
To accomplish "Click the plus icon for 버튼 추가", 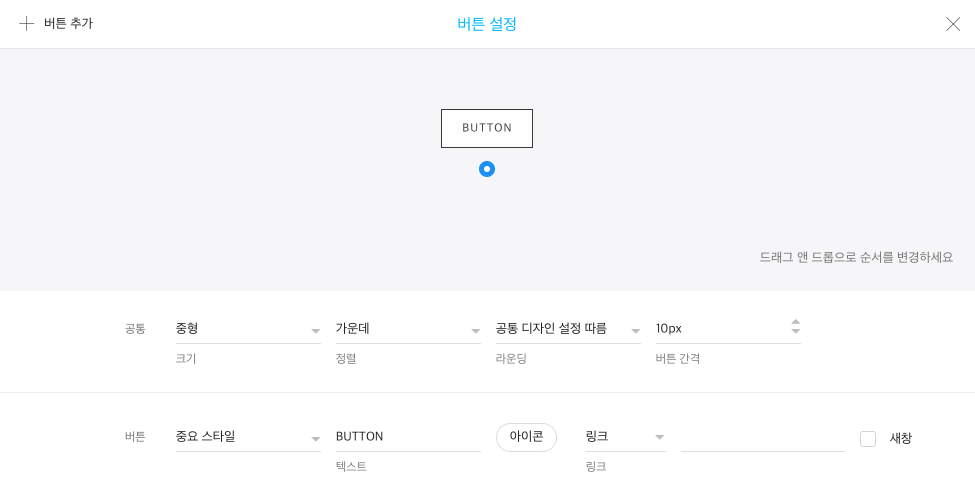I will [27, 24].
